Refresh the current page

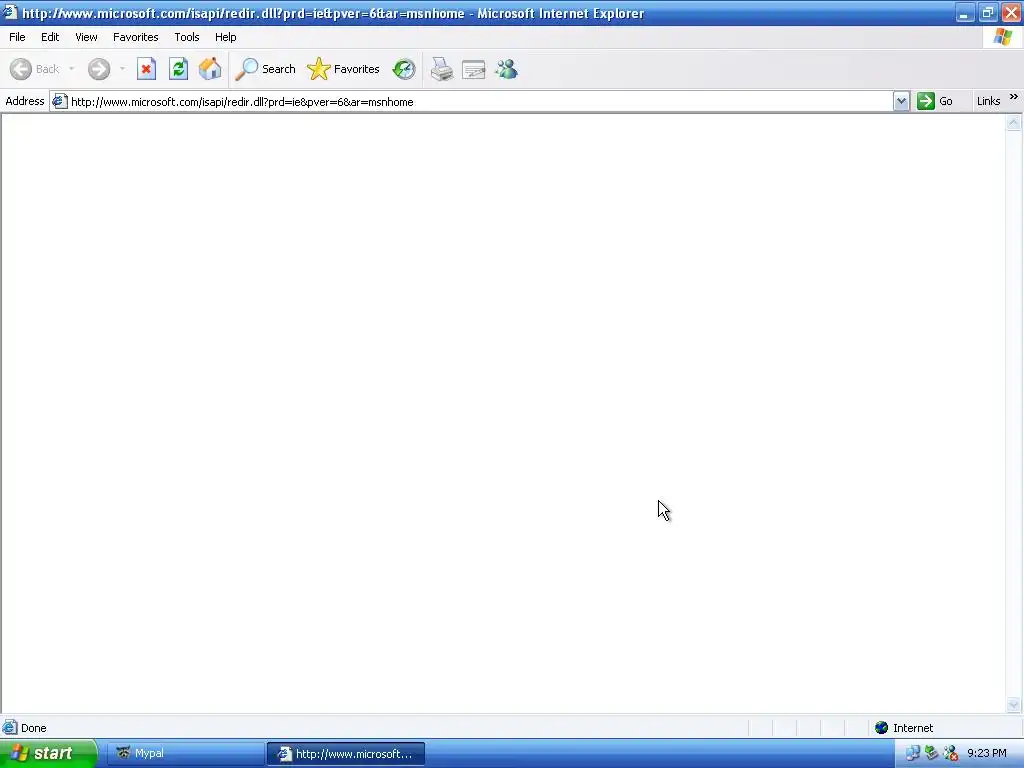point(178,69)
